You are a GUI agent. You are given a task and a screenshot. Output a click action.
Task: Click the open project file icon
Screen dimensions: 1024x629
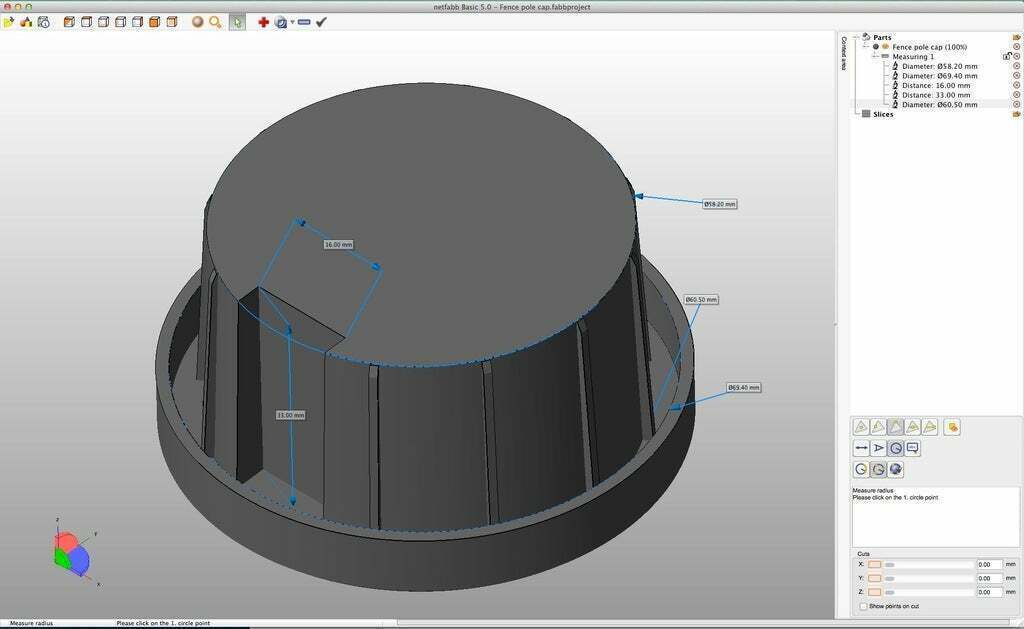point(9,22)
